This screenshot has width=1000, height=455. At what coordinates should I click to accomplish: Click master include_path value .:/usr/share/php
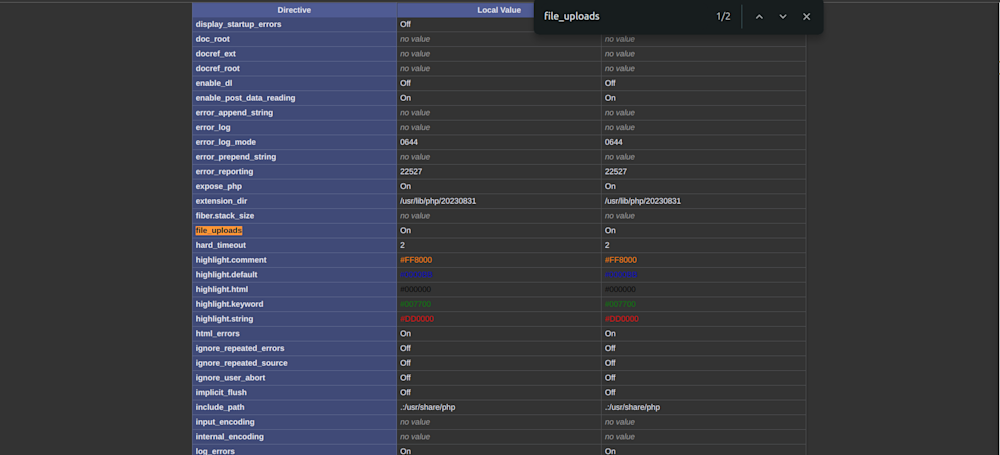[x=632, y=407]
